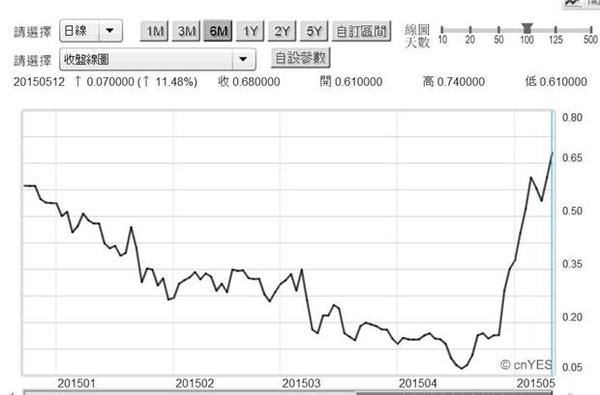Open the 自設參數 parameter settings button
The height and width of the screenshot is (395, 600).
coord(300,58)
